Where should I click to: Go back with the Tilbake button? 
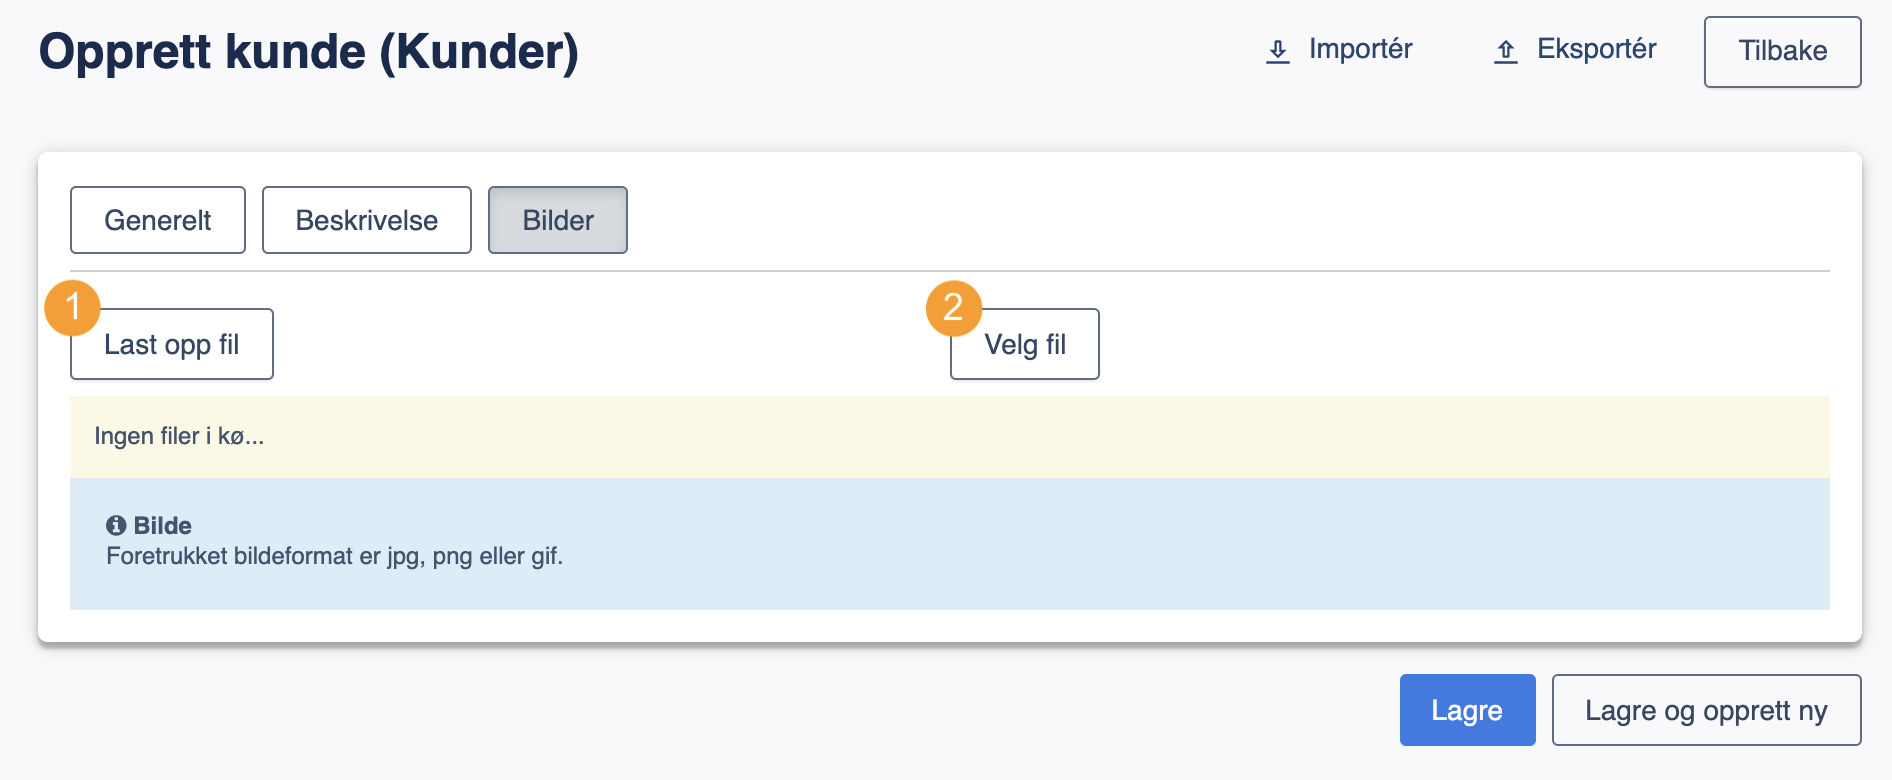pyautogui.click(x=1782, y=52)
